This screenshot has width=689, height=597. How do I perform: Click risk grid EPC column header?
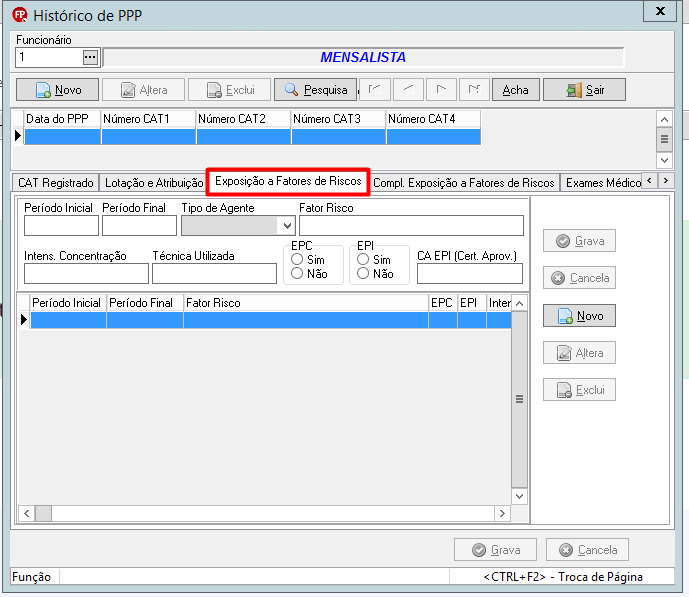[x=442, y=303]
